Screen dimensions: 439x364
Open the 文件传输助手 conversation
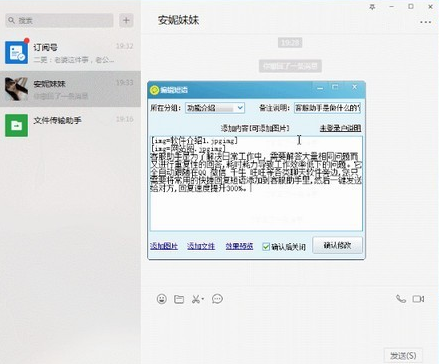tap(70, 125)
